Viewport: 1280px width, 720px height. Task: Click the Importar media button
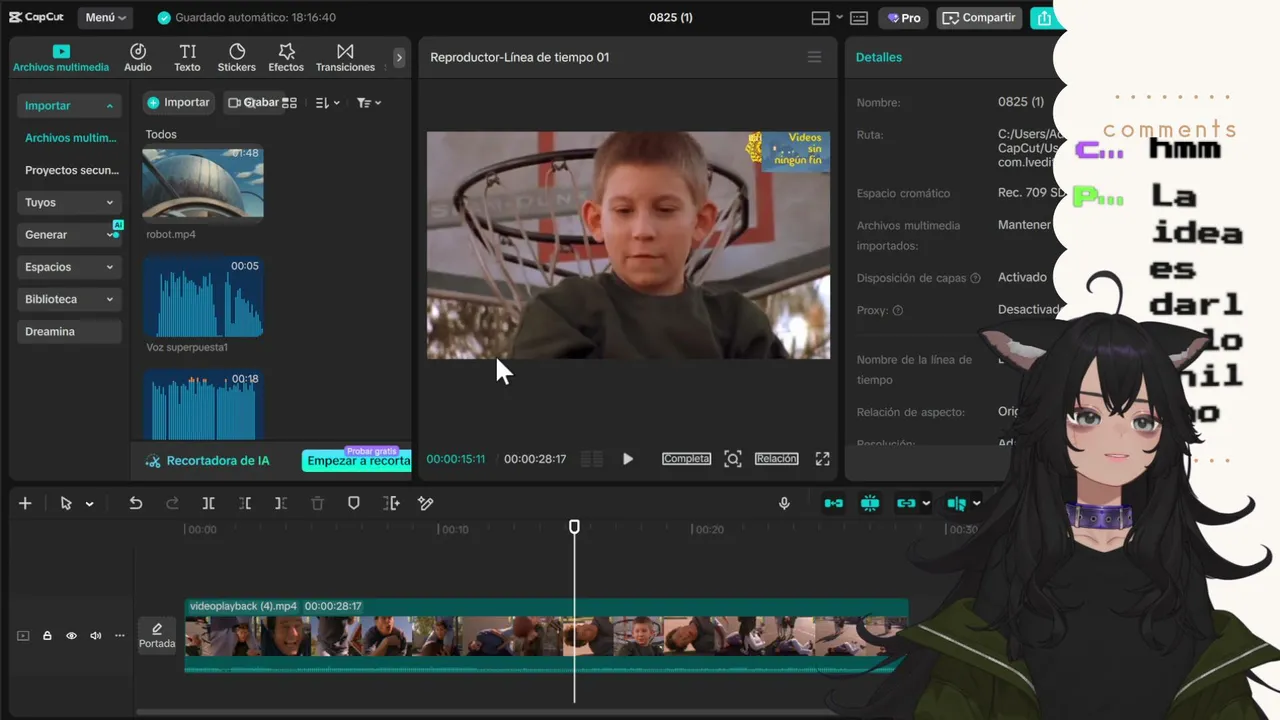pos(178,103)
